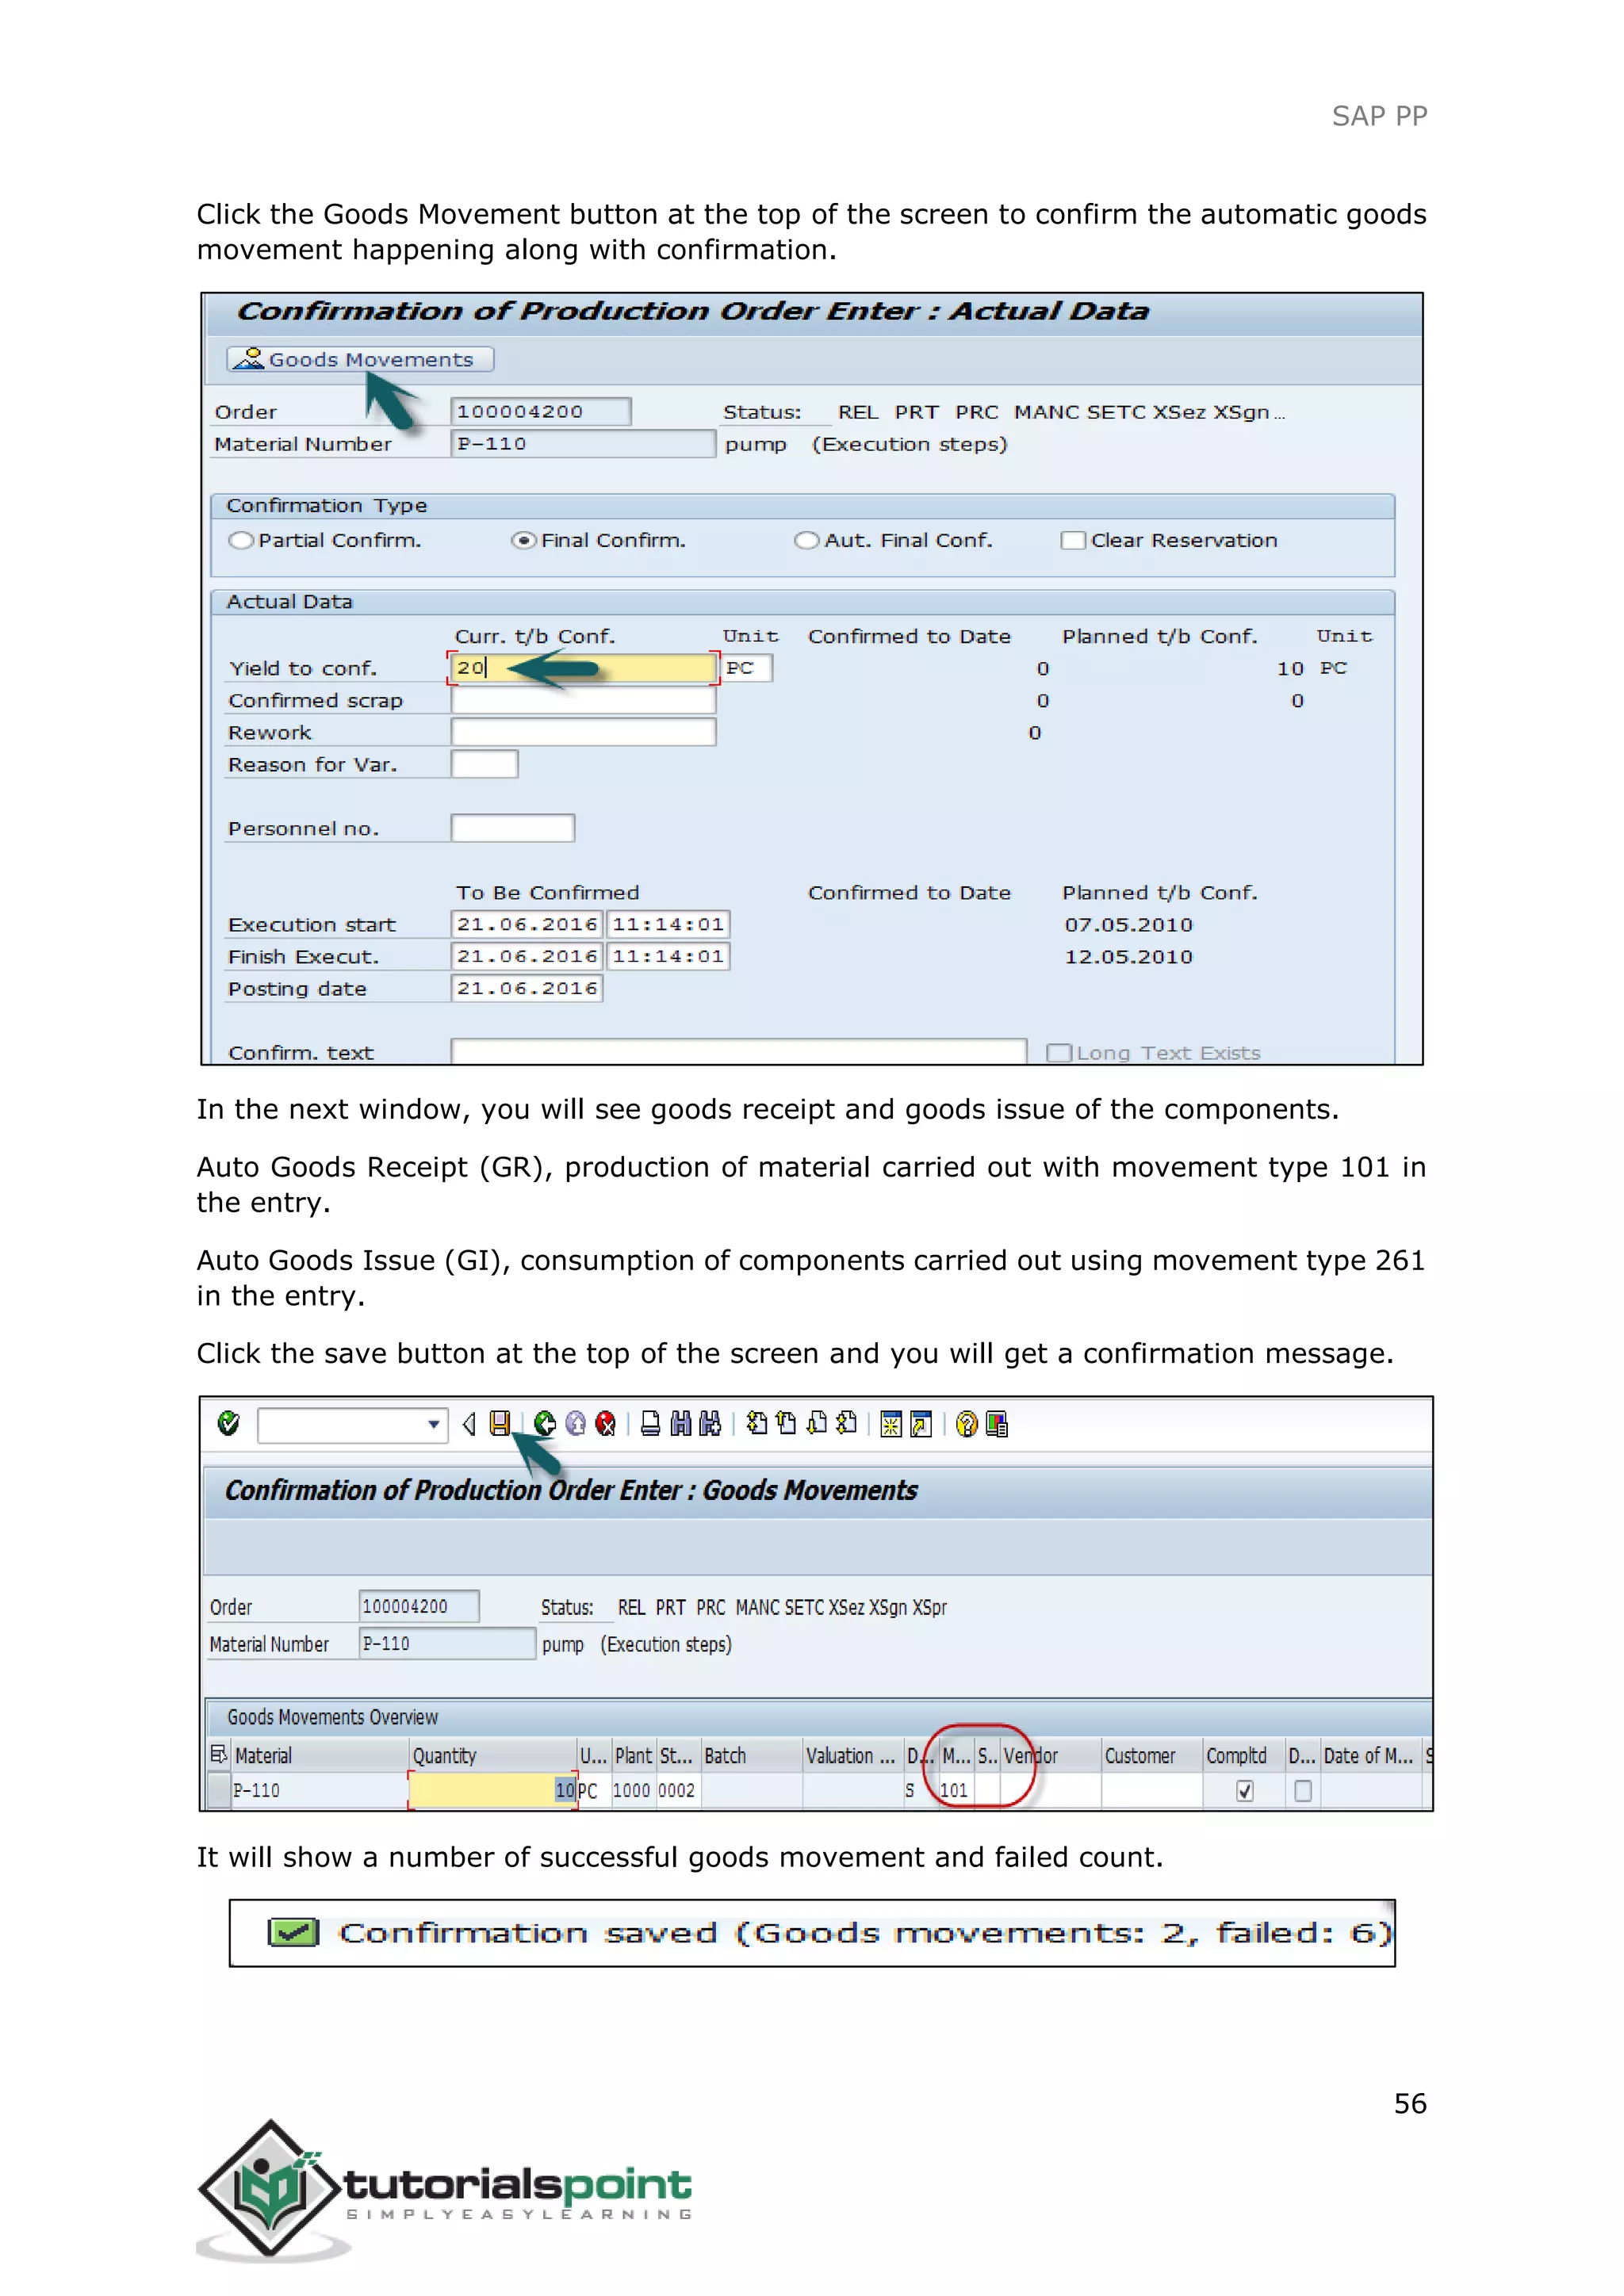Click the Compltd column header
The width and height of the screenshot is (1624, 2296).
[x=1244, y=1756]
